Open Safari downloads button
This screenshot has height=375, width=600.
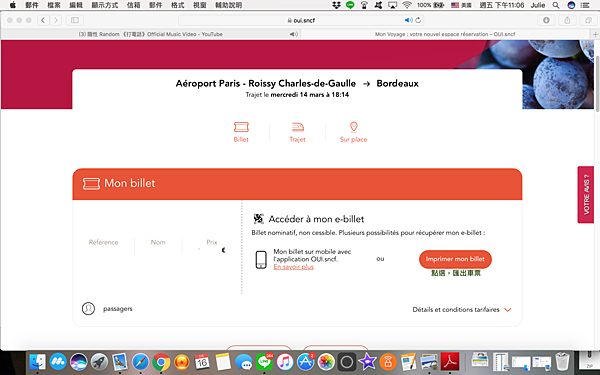click(546, 20)
